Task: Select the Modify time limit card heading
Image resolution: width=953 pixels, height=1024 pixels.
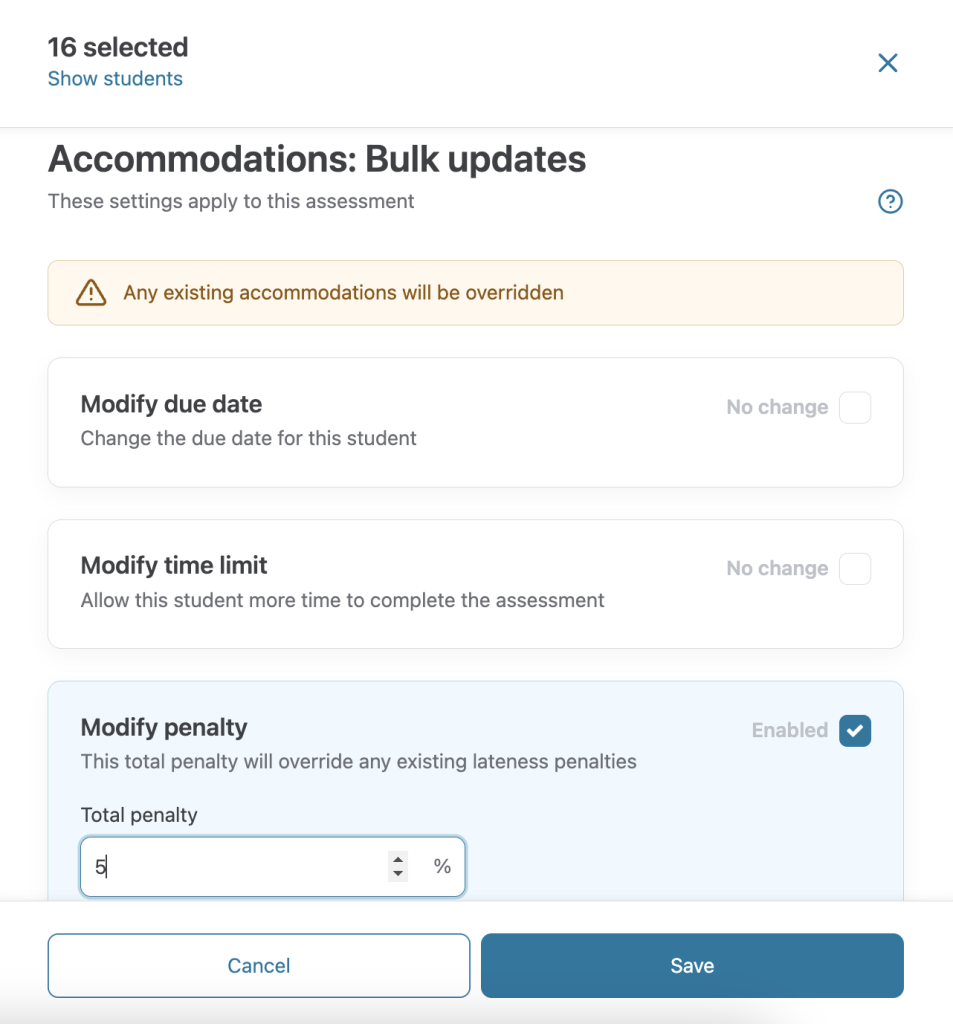Action: (174, 566)
